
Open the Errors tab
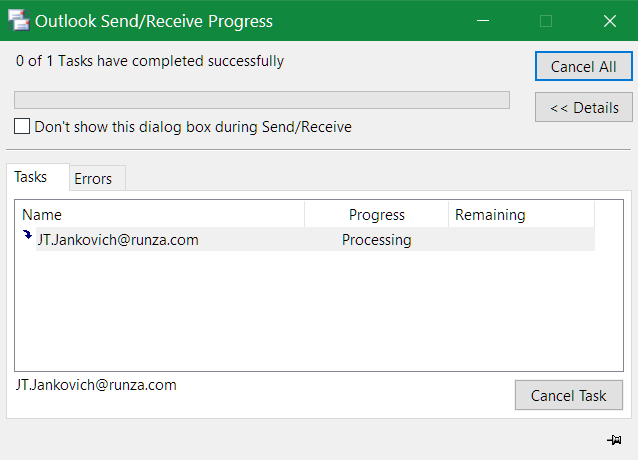coord(97,178)
